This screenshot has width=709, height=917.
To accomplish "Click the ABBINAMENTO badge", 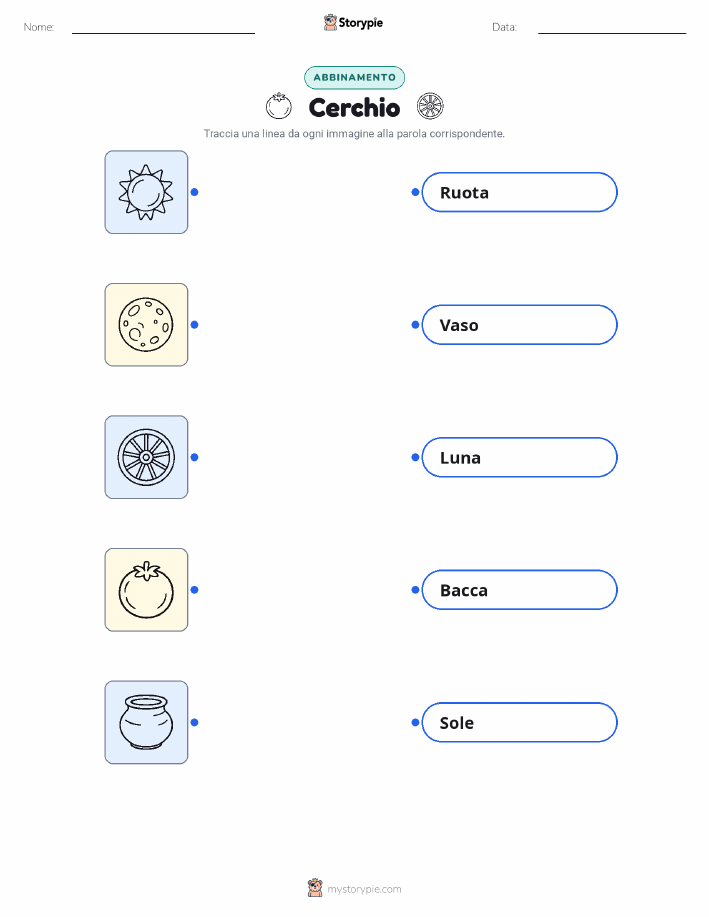I will tap(354, 78).
